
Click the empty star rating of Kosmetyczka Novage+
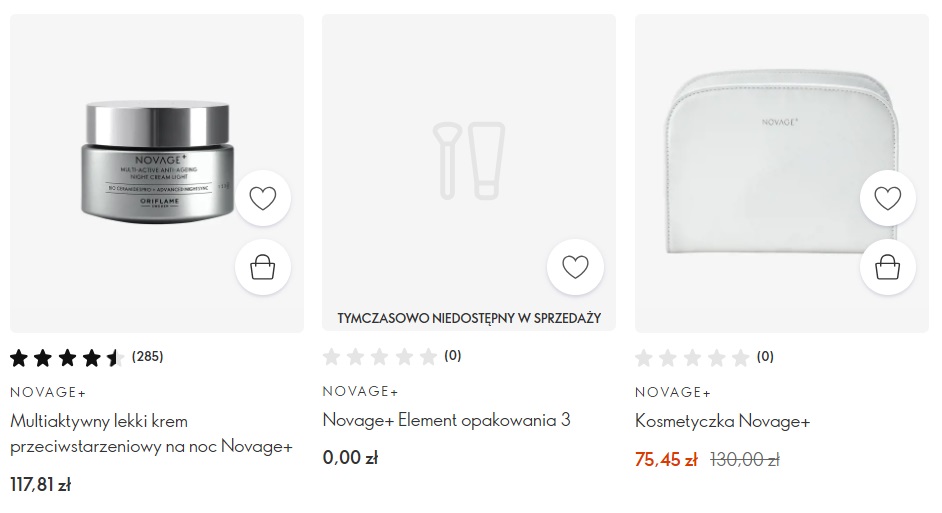coord(704,358)
